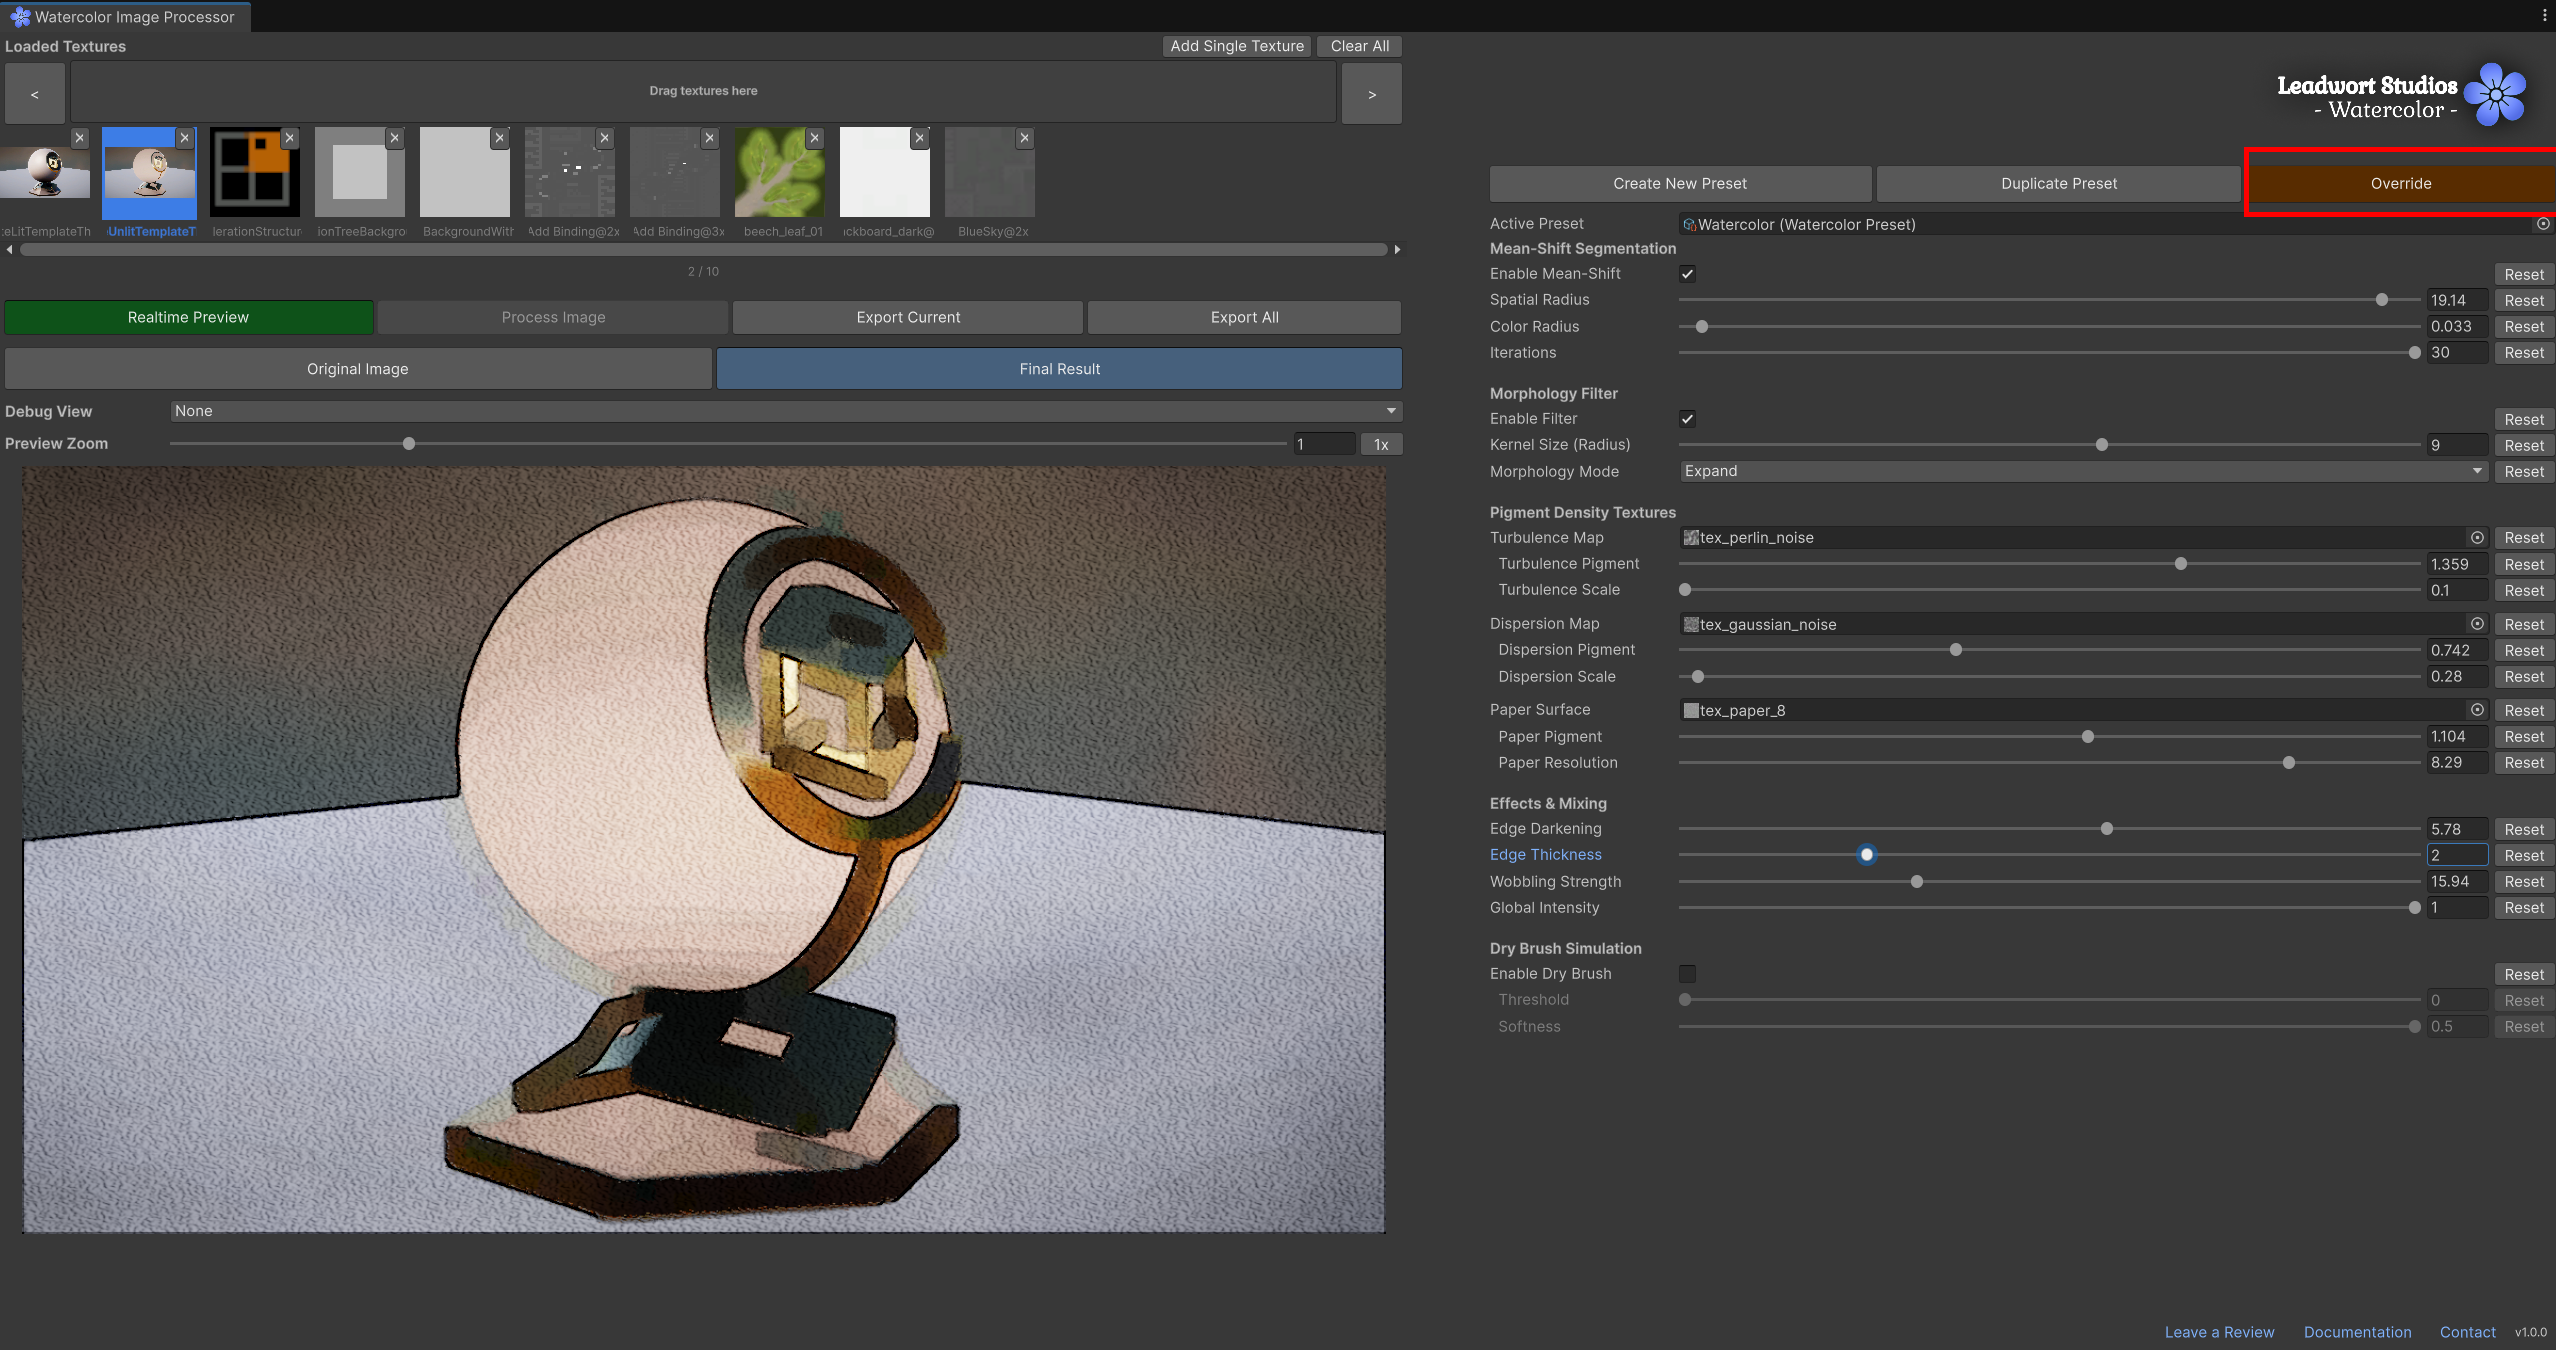
Task: Reset the Spatial Radius value
Action: click(2524, 300)
